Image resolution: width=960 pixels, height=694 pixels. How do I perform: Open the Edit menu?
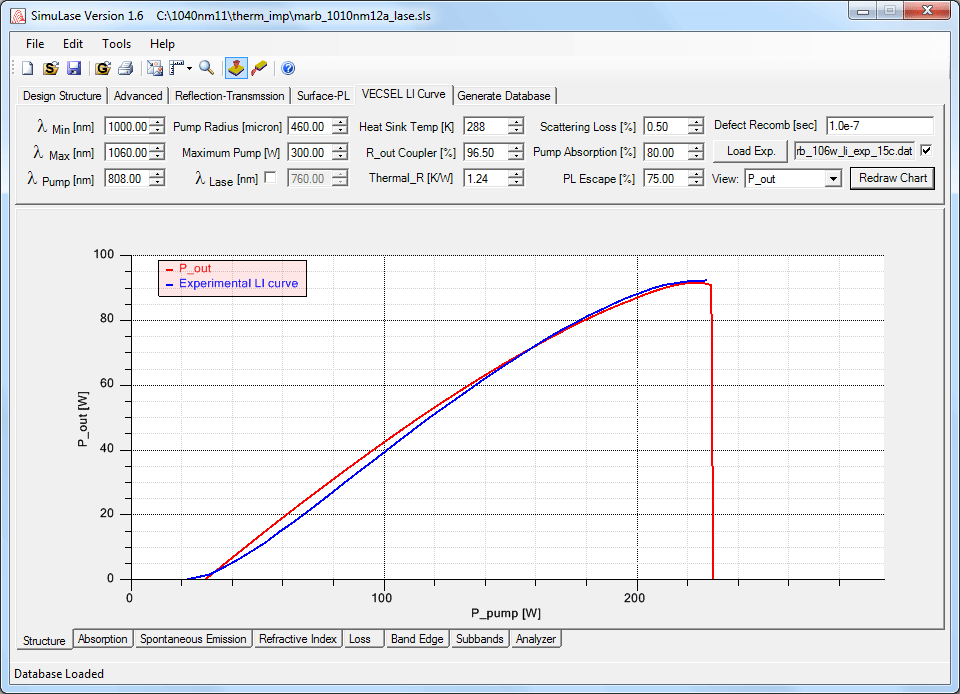click(x=73, y=44)
